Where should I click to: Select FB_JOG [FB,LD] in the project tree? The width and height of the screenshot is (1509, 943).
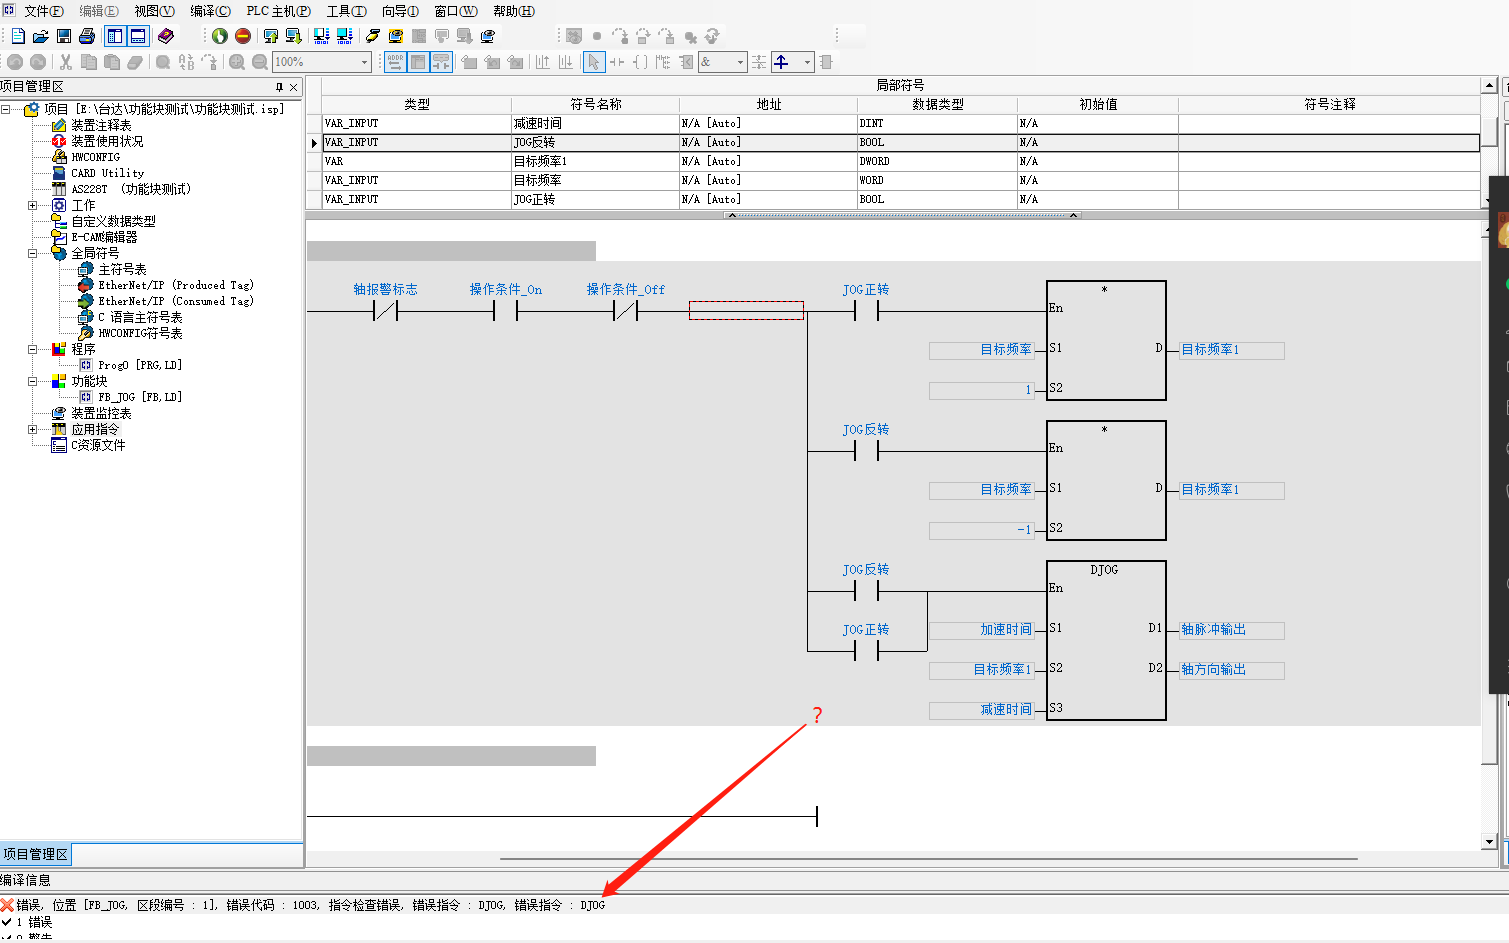click(x=139, y=397)
